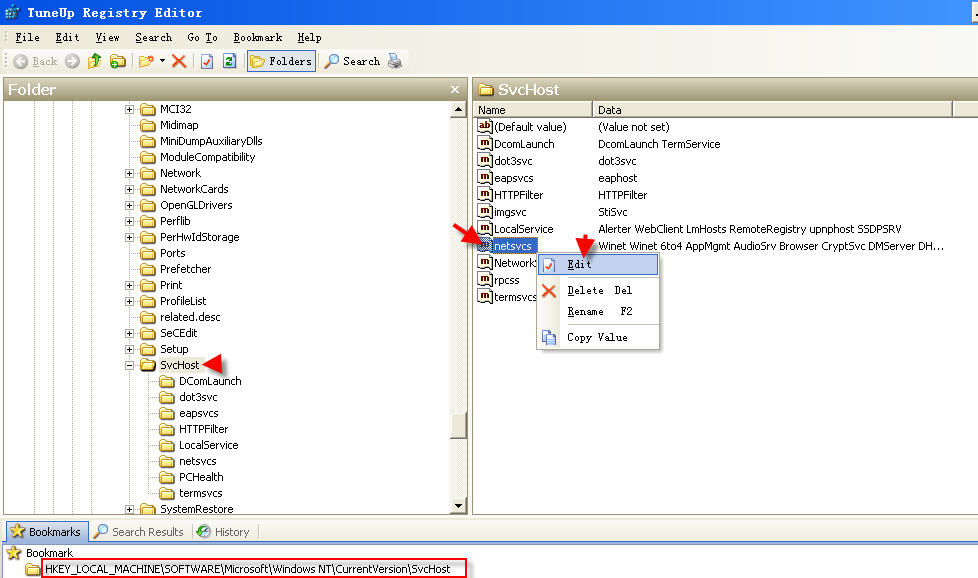Open the Bookmark menu

tap(258, 37)
